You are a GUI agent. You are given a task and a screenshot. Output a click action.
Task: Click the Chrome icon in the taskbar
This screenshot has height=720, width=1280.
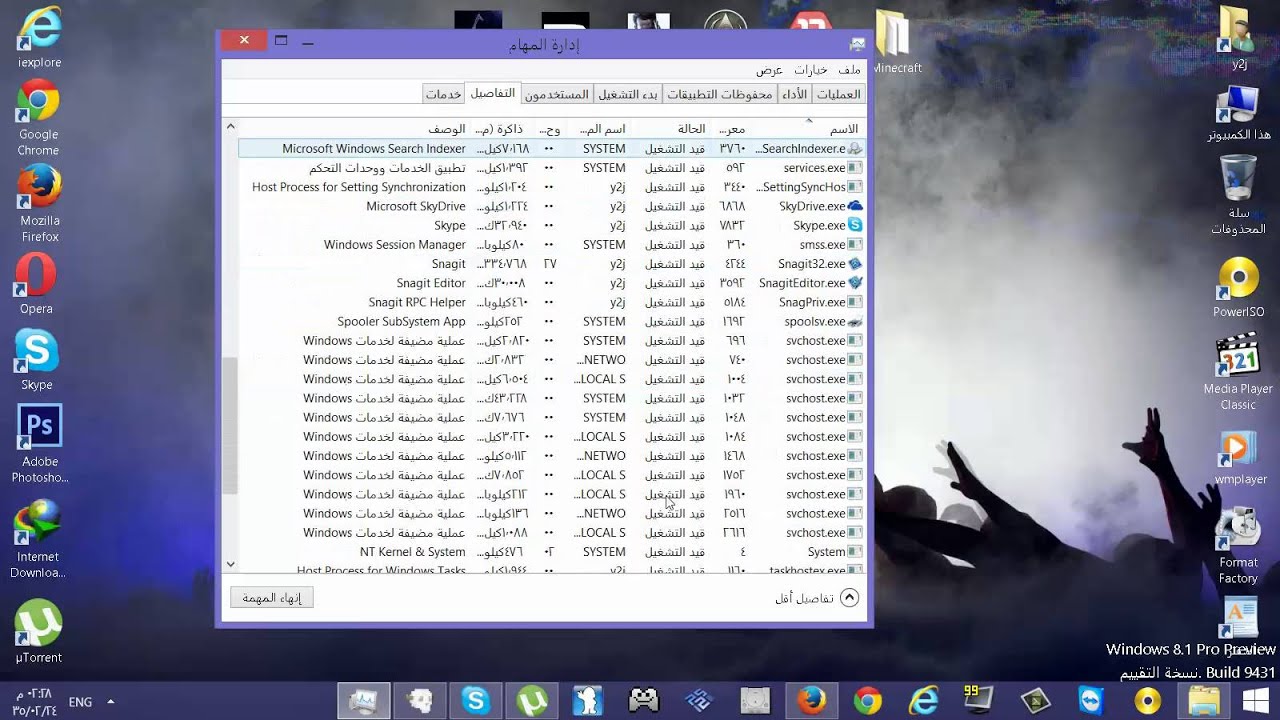point(867,700)
